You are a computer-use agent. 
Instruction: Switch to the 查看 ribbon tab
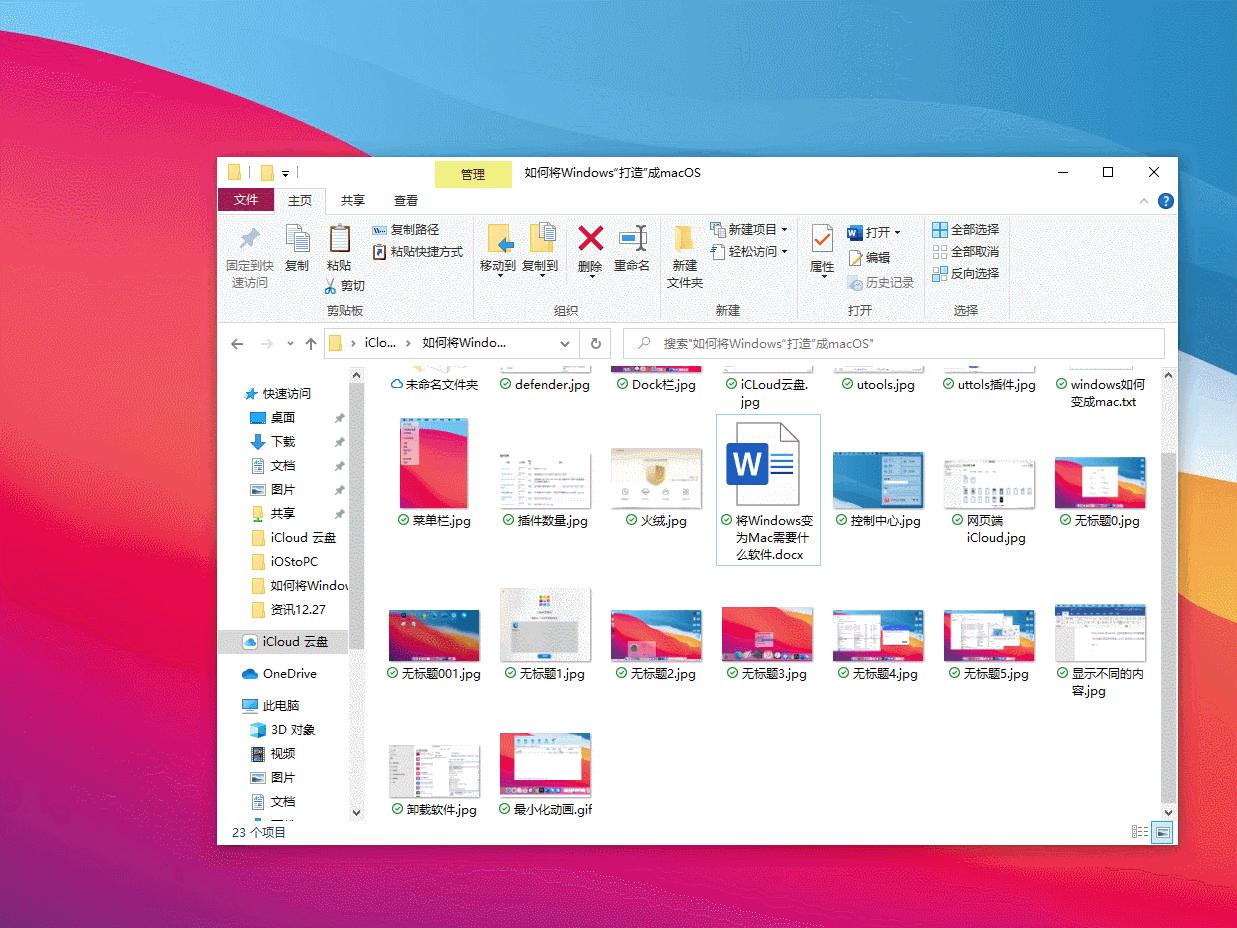(x=405, y=200)
